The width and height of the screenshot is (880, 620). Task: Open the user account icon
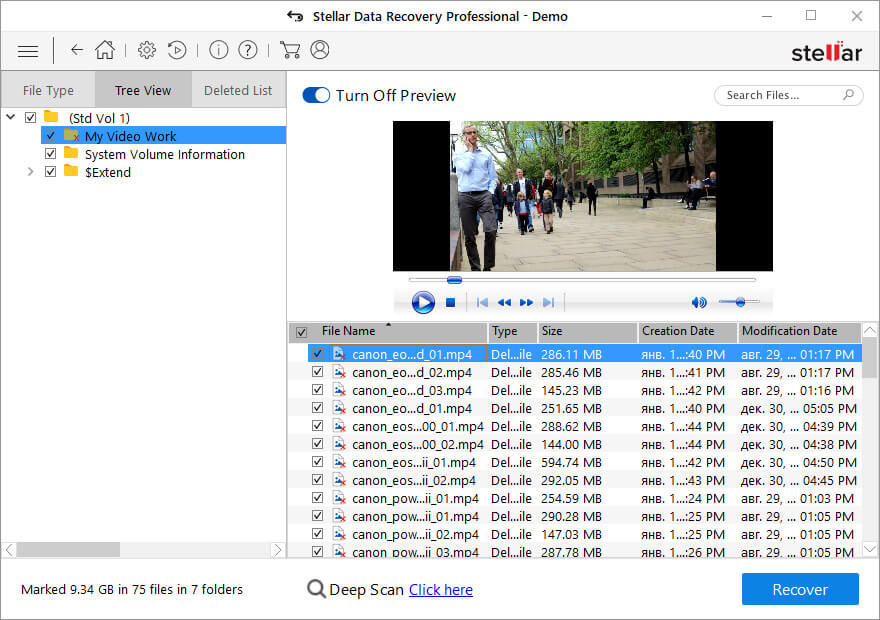[320, 50]
